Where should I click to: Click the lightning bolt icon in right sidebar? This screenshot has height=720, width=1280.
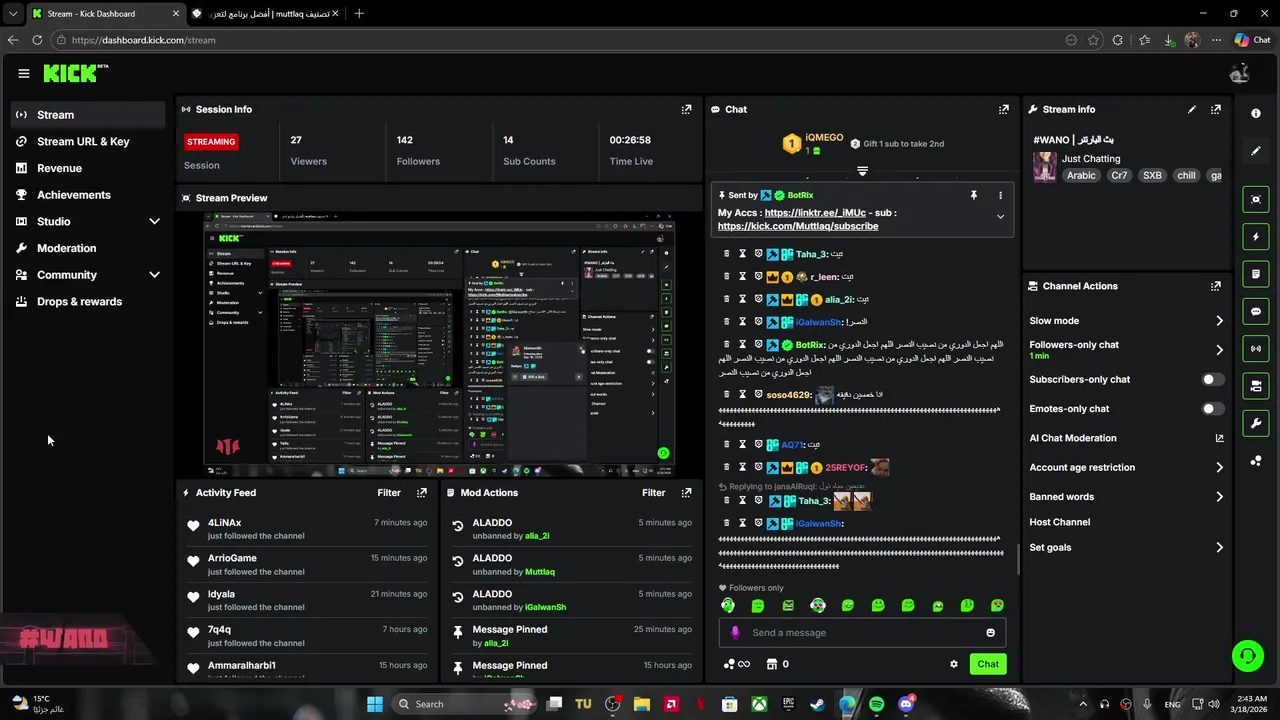[x=1256, y=237]
